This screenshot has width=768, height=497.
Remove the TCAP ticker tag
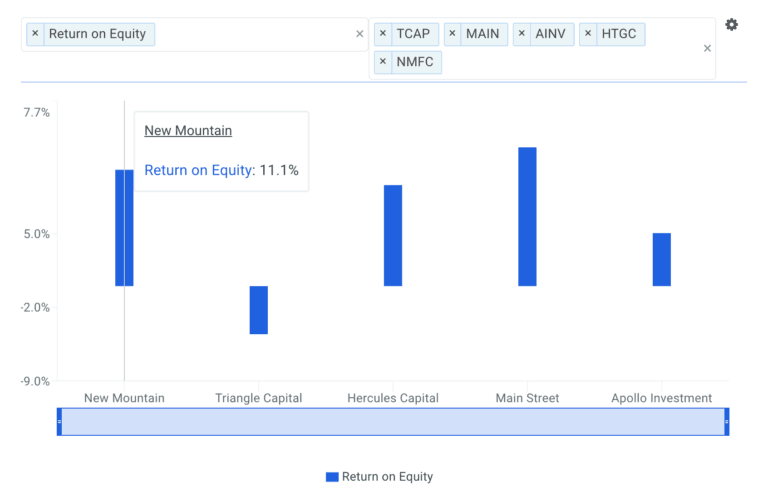(383, 34)
